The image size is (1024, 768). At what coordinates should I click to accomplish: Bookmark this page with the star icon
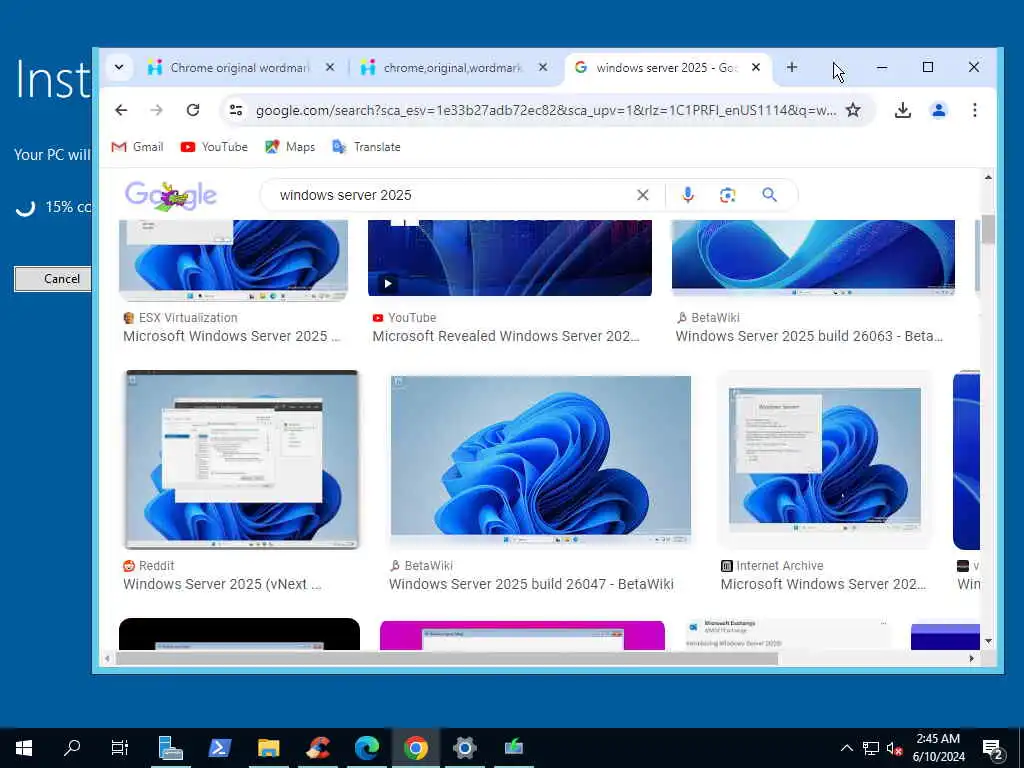click(853, 110)
